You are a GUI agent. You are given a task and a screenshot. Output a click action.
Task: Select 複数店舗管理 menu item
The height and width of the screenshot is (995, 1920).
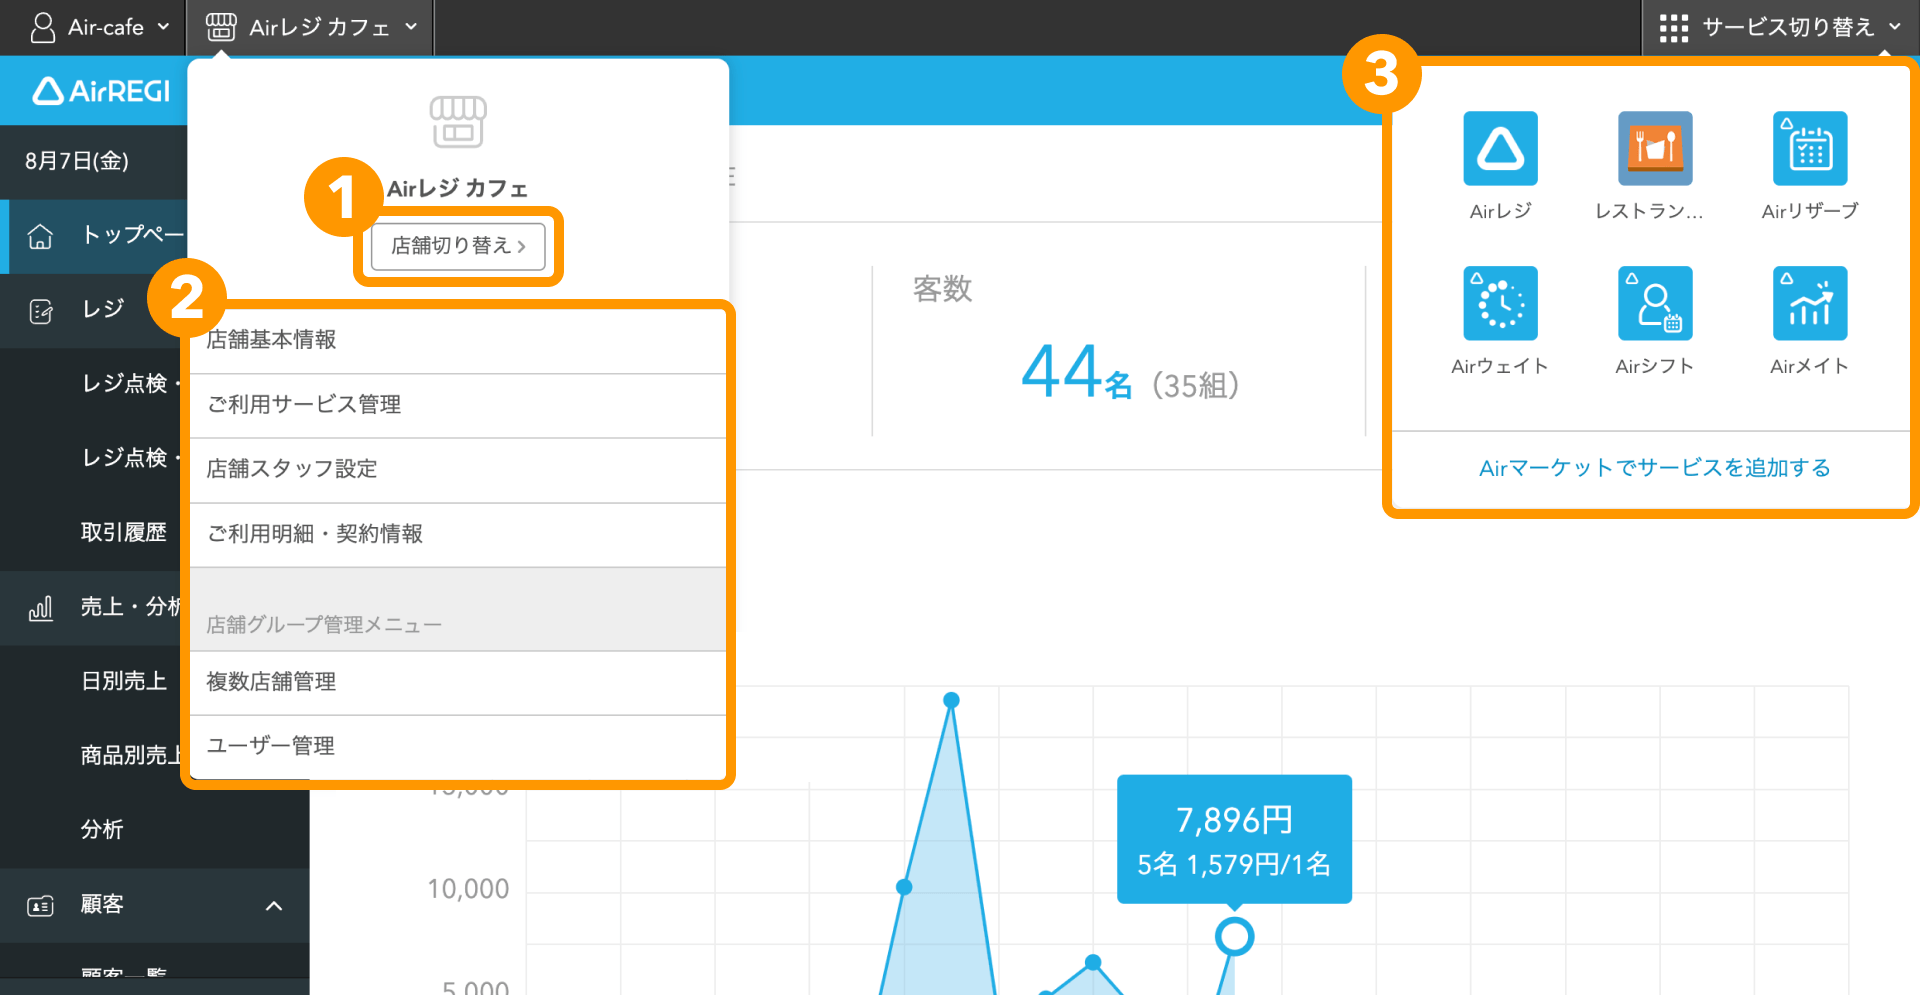[x=458, y=682]
